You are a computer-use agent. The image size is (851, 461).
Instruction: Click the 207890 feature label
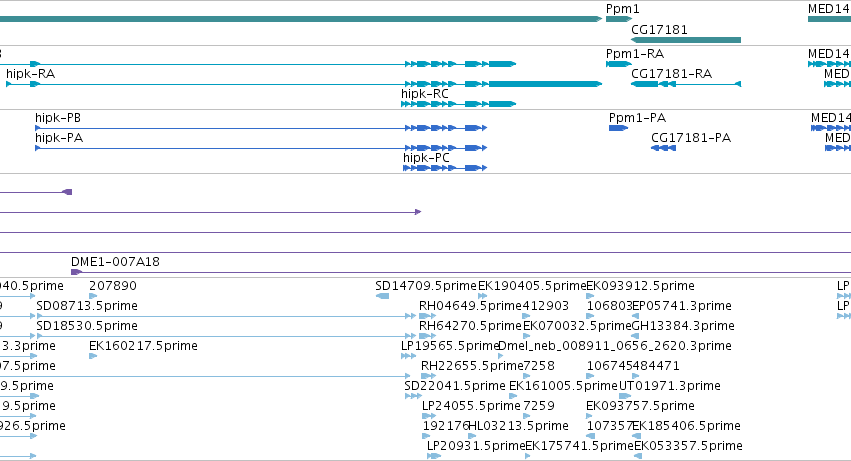click(113, 286)
